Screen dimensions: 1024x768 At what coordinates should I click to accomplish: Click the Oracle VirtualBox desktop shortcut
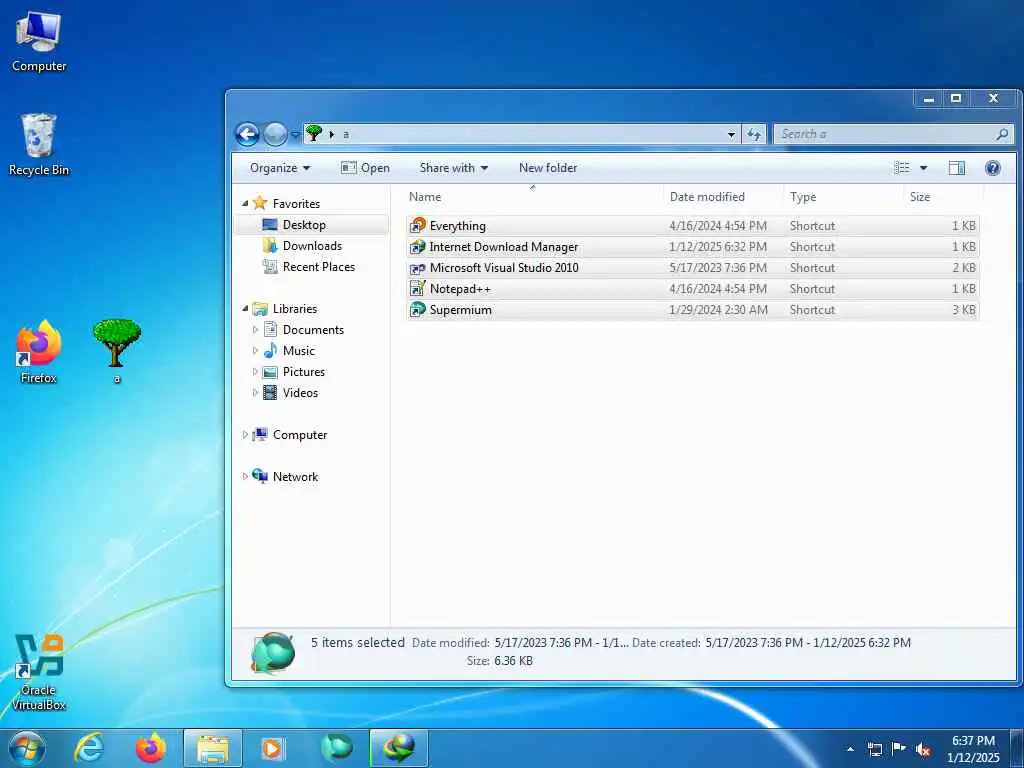[x=39, y=672]
